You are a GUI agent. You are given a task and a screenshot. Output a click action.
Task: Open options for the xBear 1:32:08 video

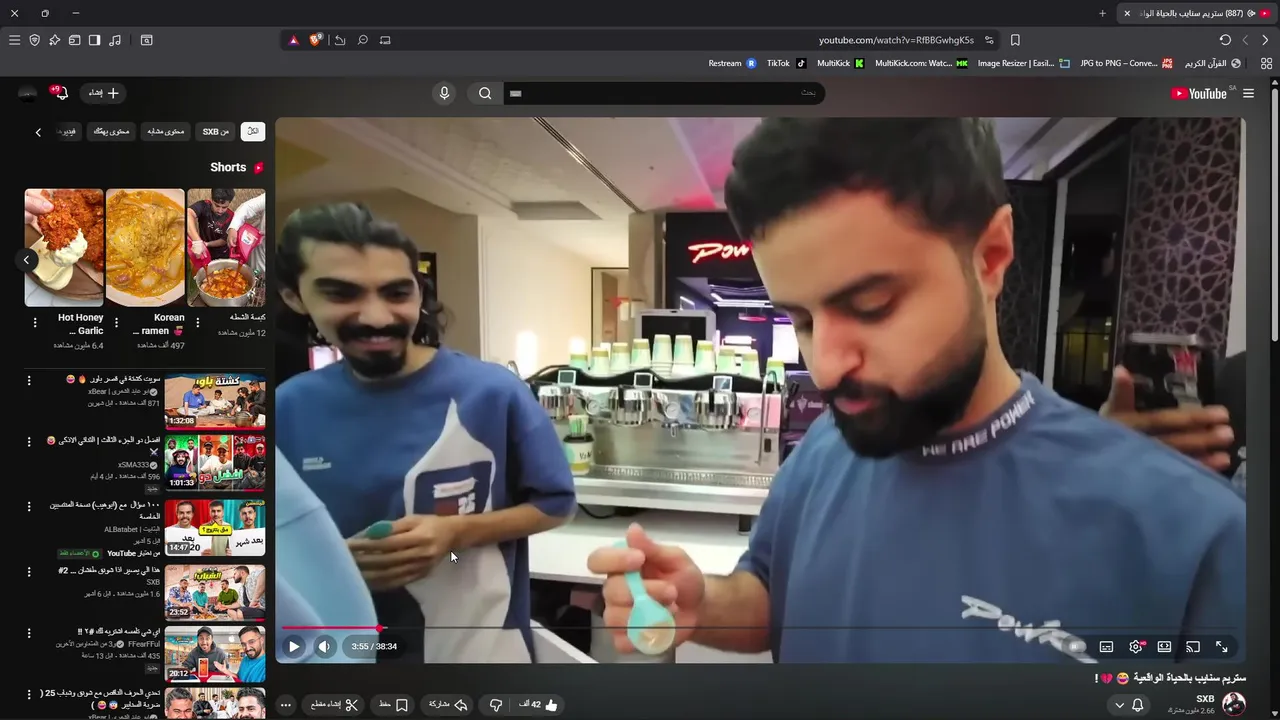29,381
